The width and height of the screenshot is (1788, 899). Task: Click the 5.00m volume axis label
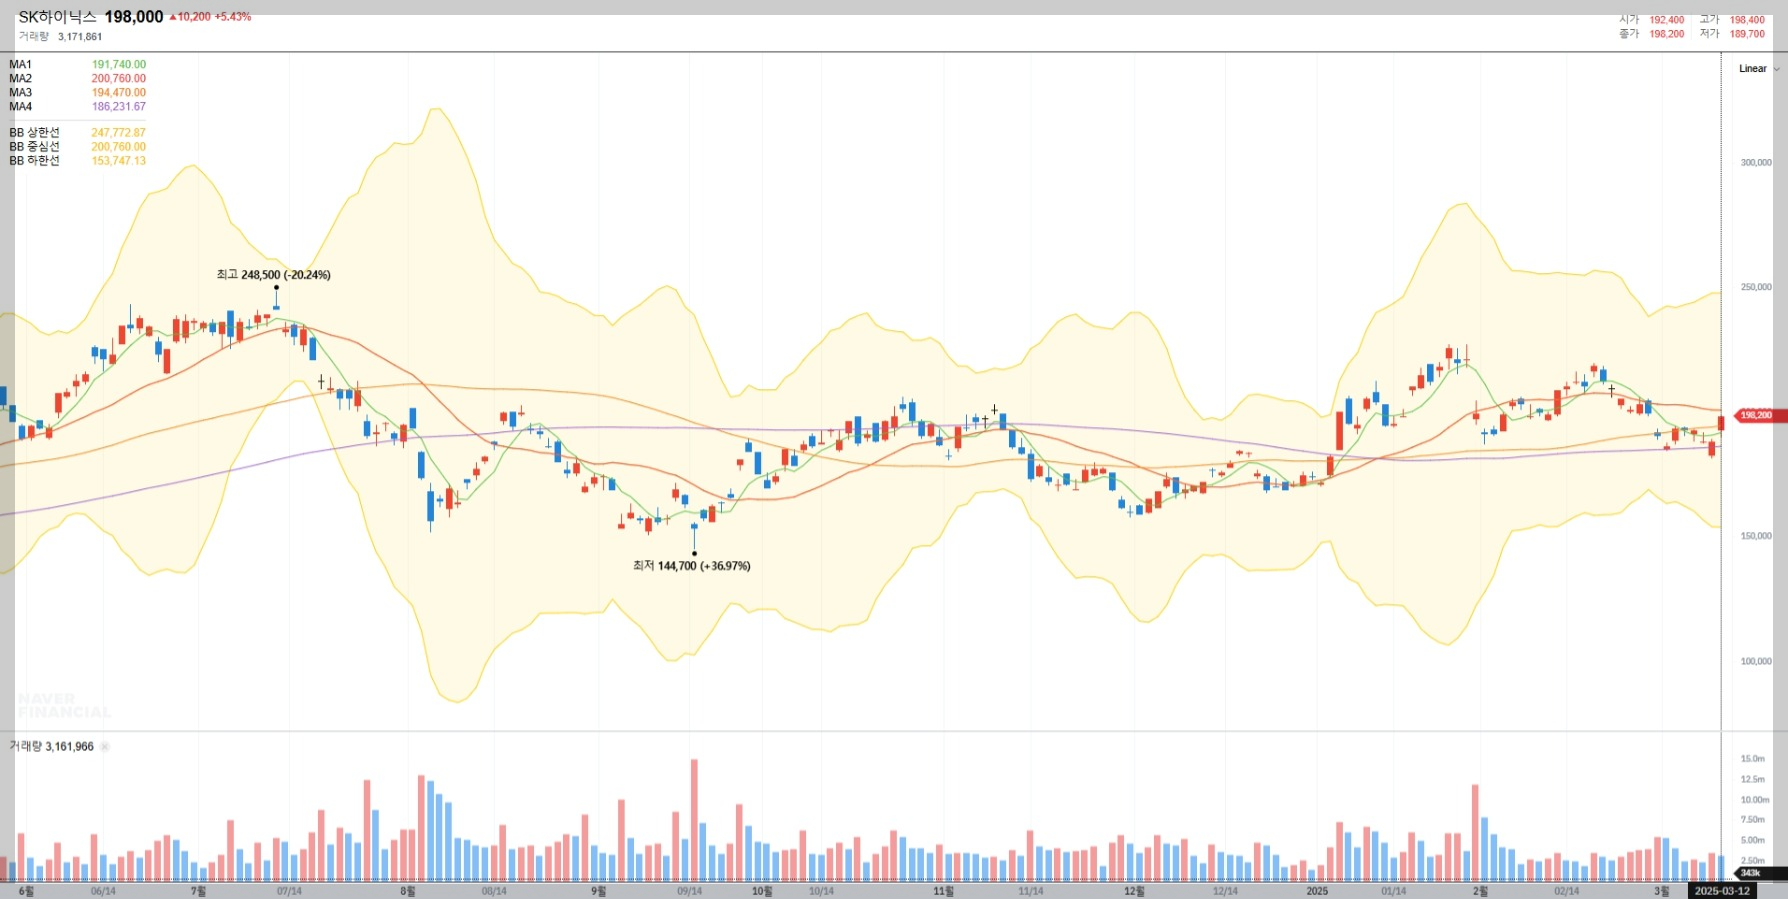click(x=1753, y=840)
